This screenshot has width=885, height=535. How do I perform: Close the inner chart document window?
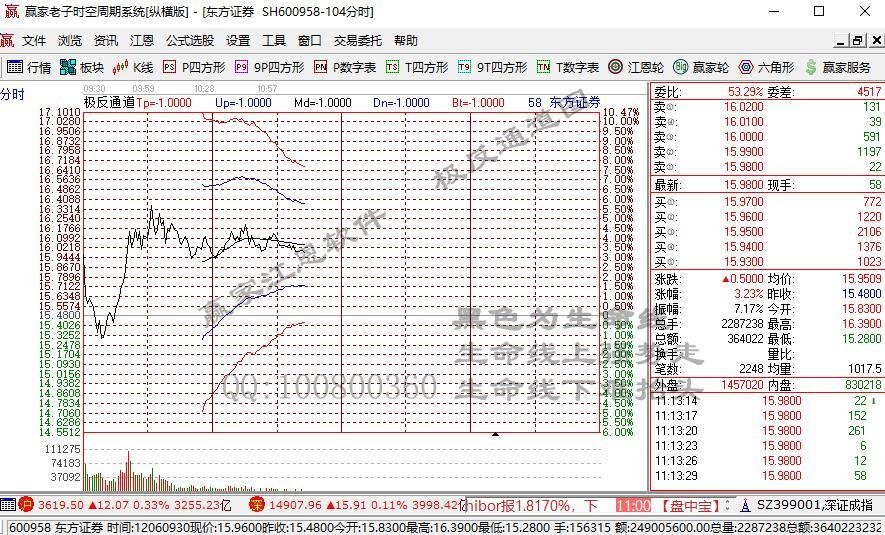click(877, 41)
